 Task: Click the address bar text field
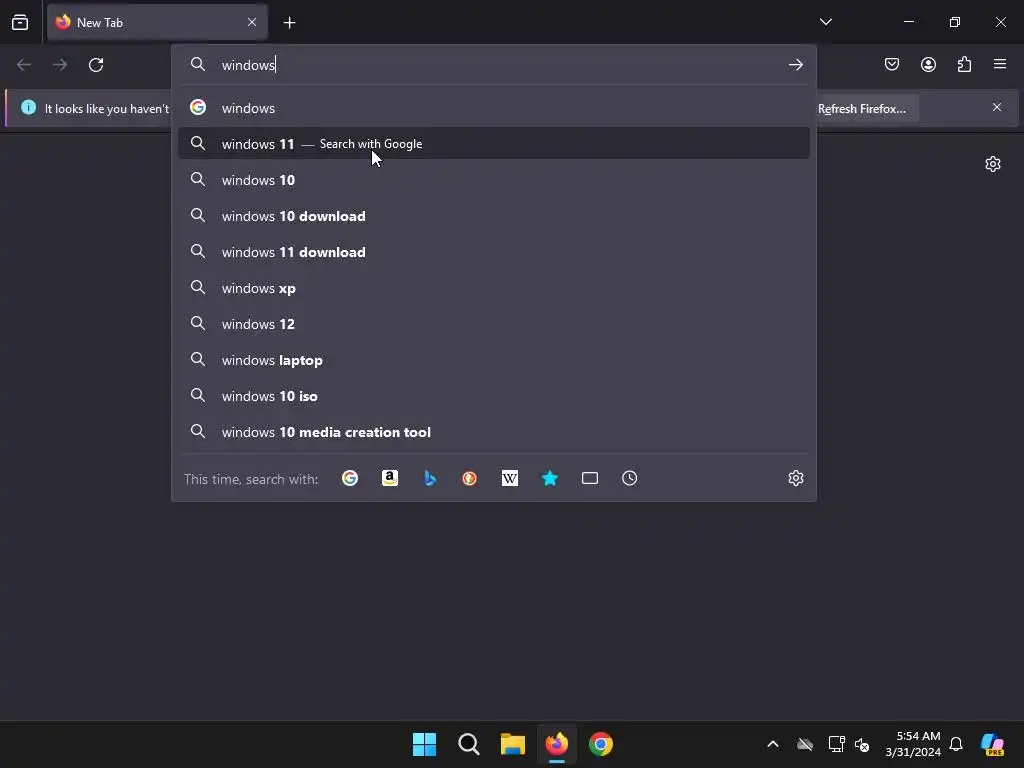point(496,65)
